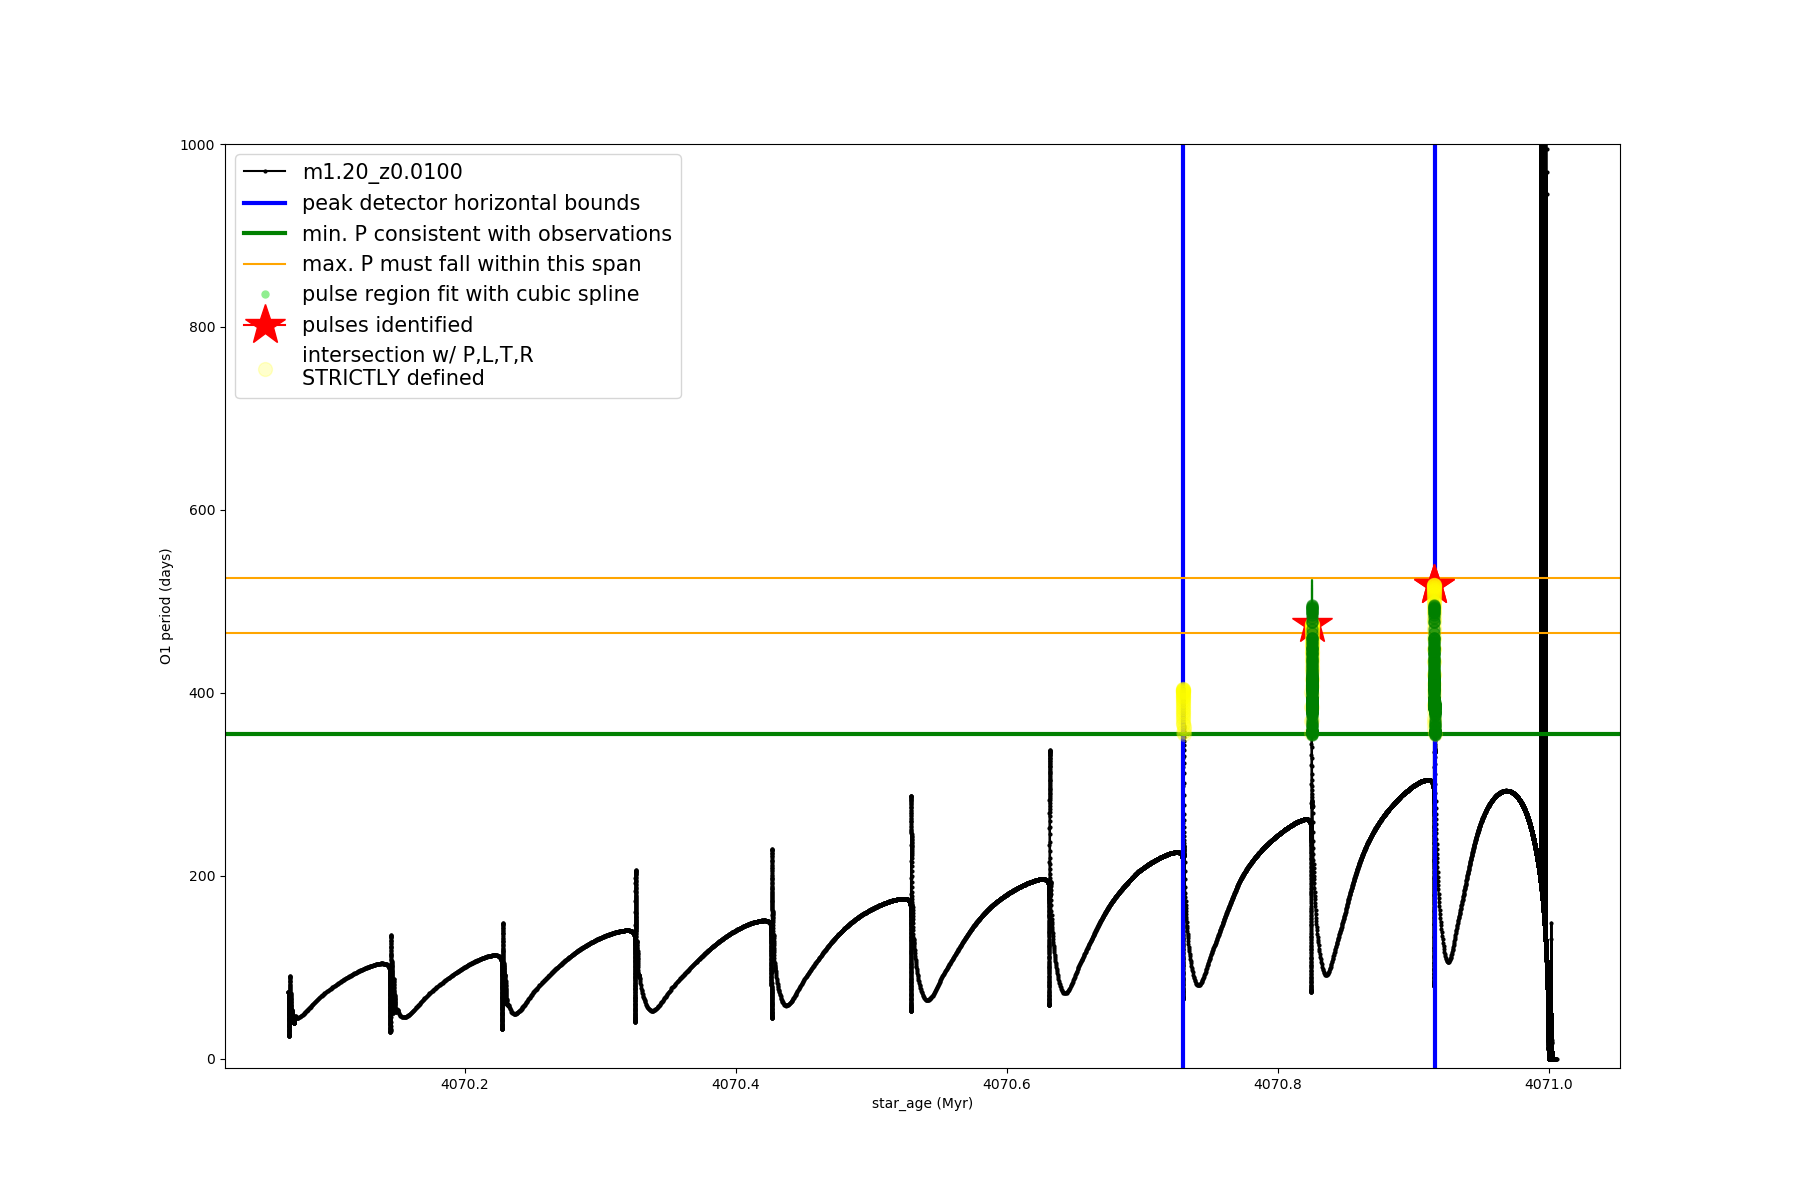
Task: Click the black m1.20_z0.0100 line sample in legend
Action: point(265,172)
